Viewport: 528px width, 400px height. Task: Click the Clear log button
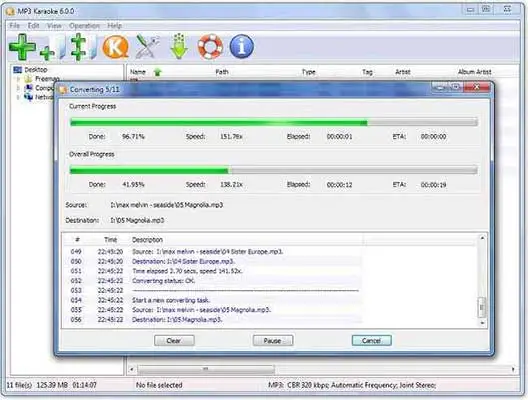[x=174, y=340]
